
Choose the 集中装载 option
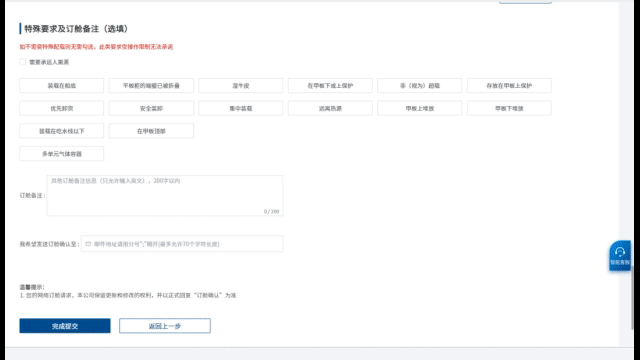click(240, 109)
